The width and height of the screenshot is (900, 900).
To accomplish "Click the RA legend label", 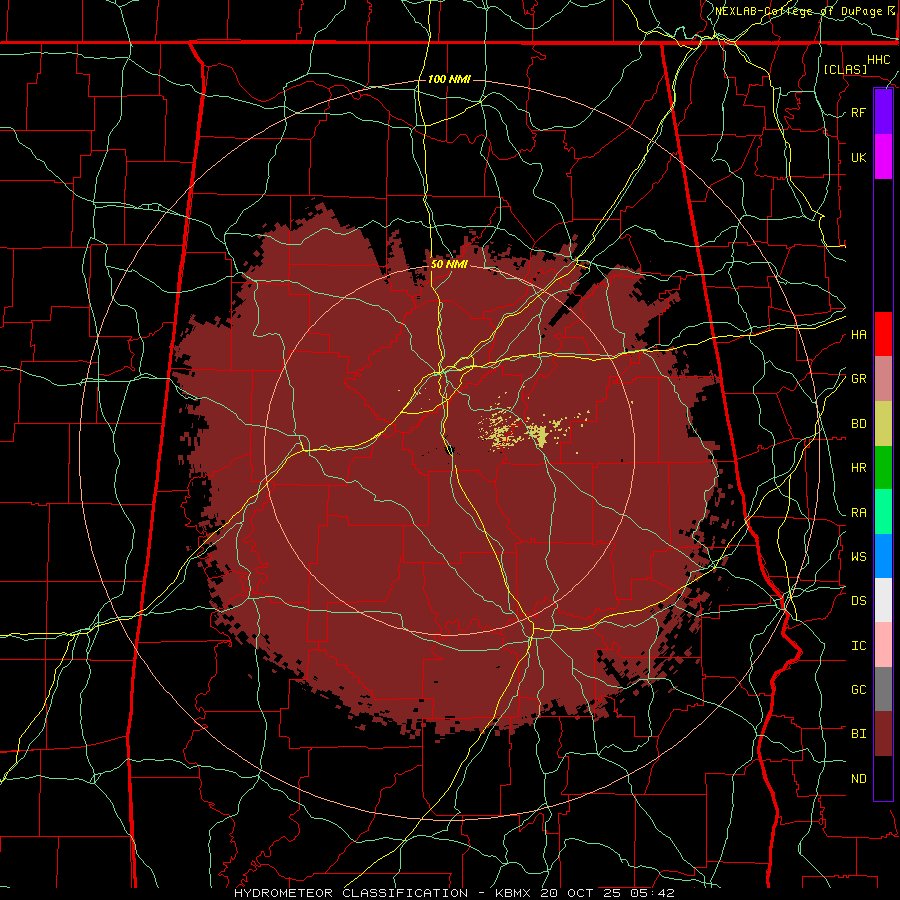I will click(858, 513).
